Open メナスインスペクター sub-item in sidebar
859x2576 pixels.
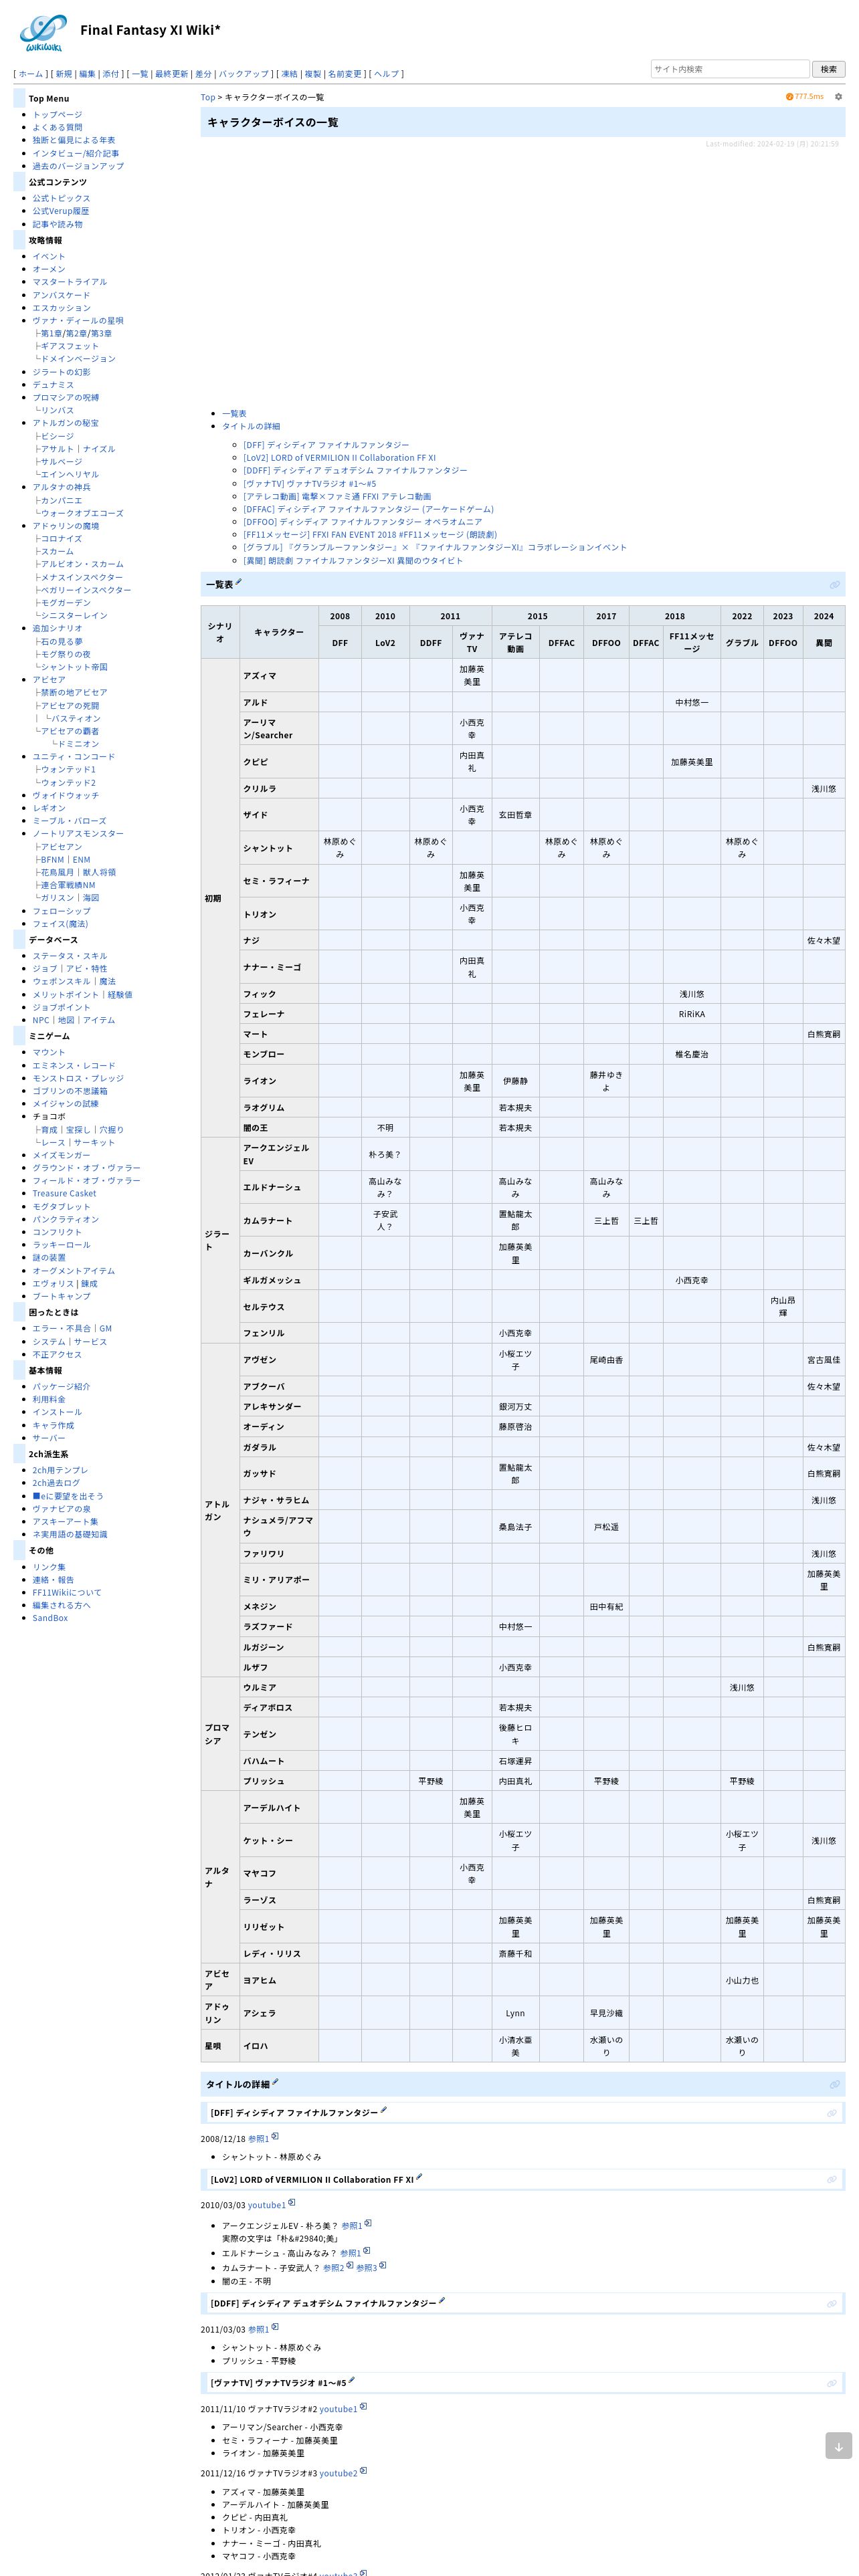(x=82, y=577)
